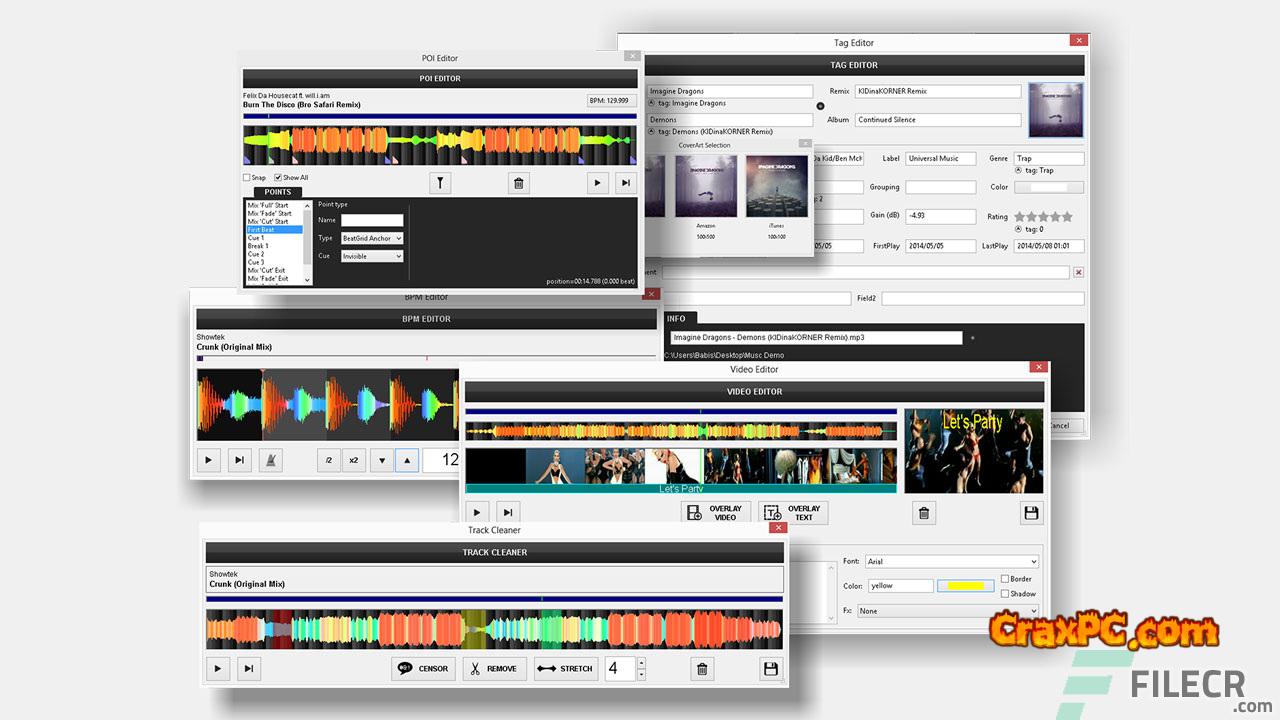Switch to the INFO tab in Tag Editor
The width and height of the screenshot is (1280, 720).
[x=676, y=319]
